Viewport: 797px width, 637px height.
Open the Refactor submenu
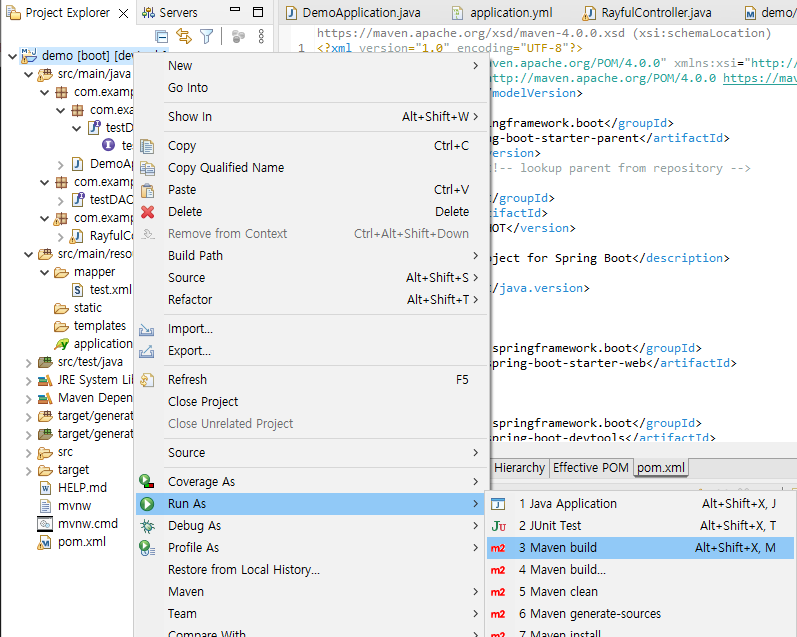click(x=323, y=300)
